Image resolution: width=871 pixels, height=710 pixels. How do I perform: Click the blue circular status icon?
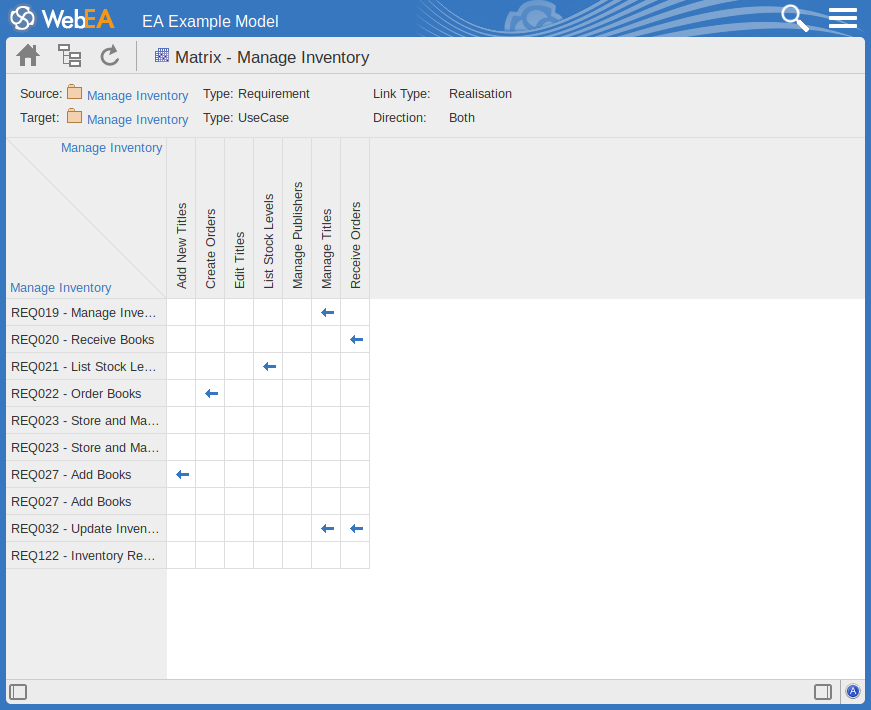pyautogui.click(x=852, y=691)
